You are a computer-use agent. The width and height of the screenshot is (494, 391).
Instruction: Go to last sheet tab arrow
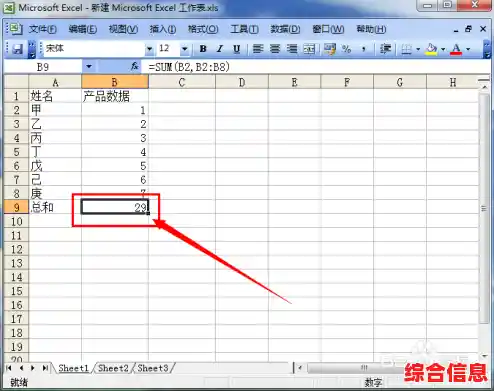45,368
